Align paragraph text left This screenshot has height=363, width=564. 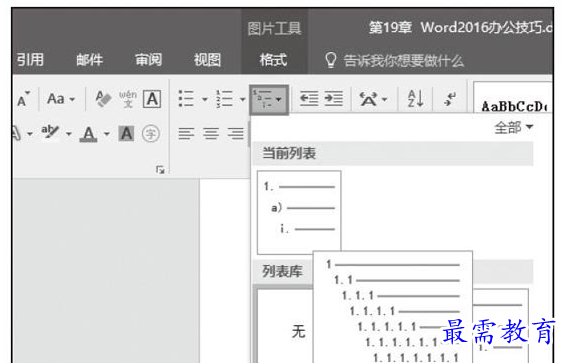pyautogui.click(x=186, y=134)
